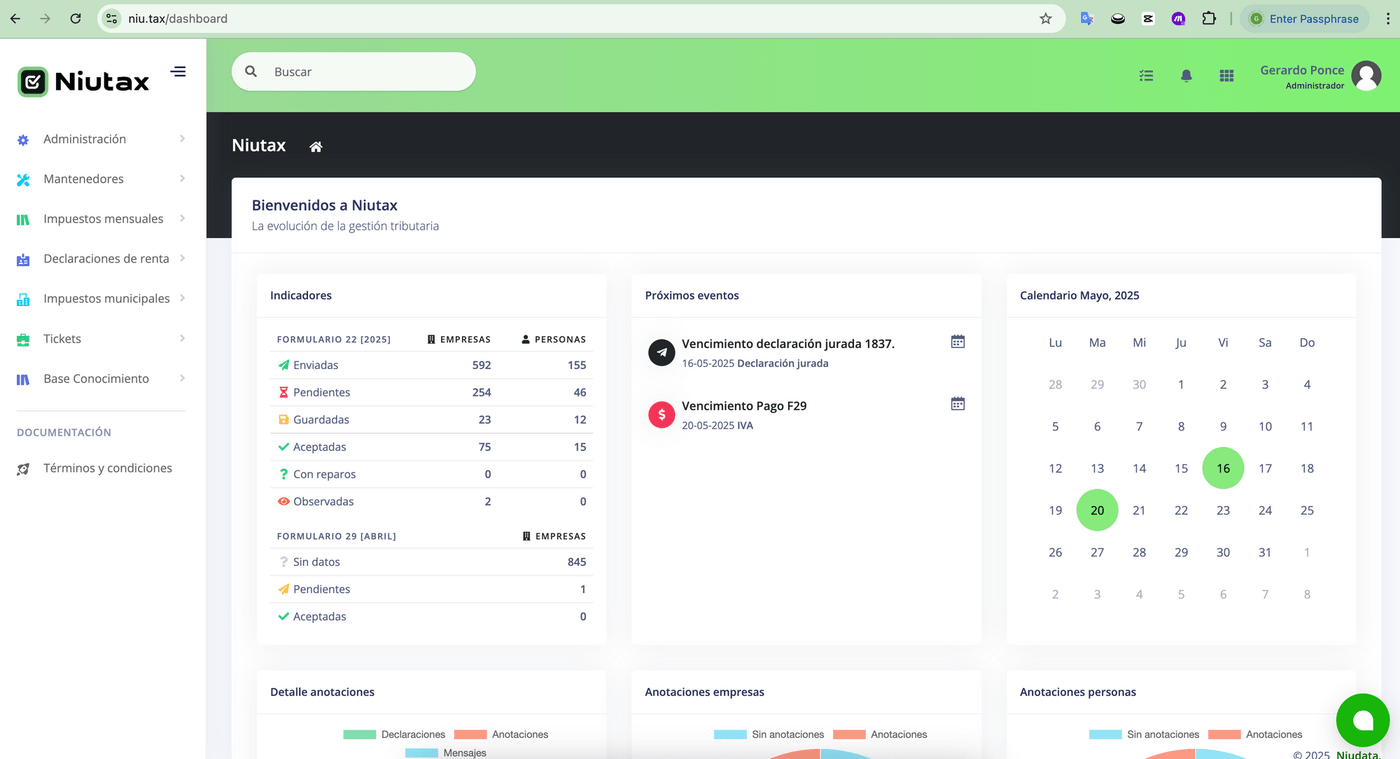Open Vencimiento declaración jurada 1837 event
The image size is (1400, 759).
point(788,344)
